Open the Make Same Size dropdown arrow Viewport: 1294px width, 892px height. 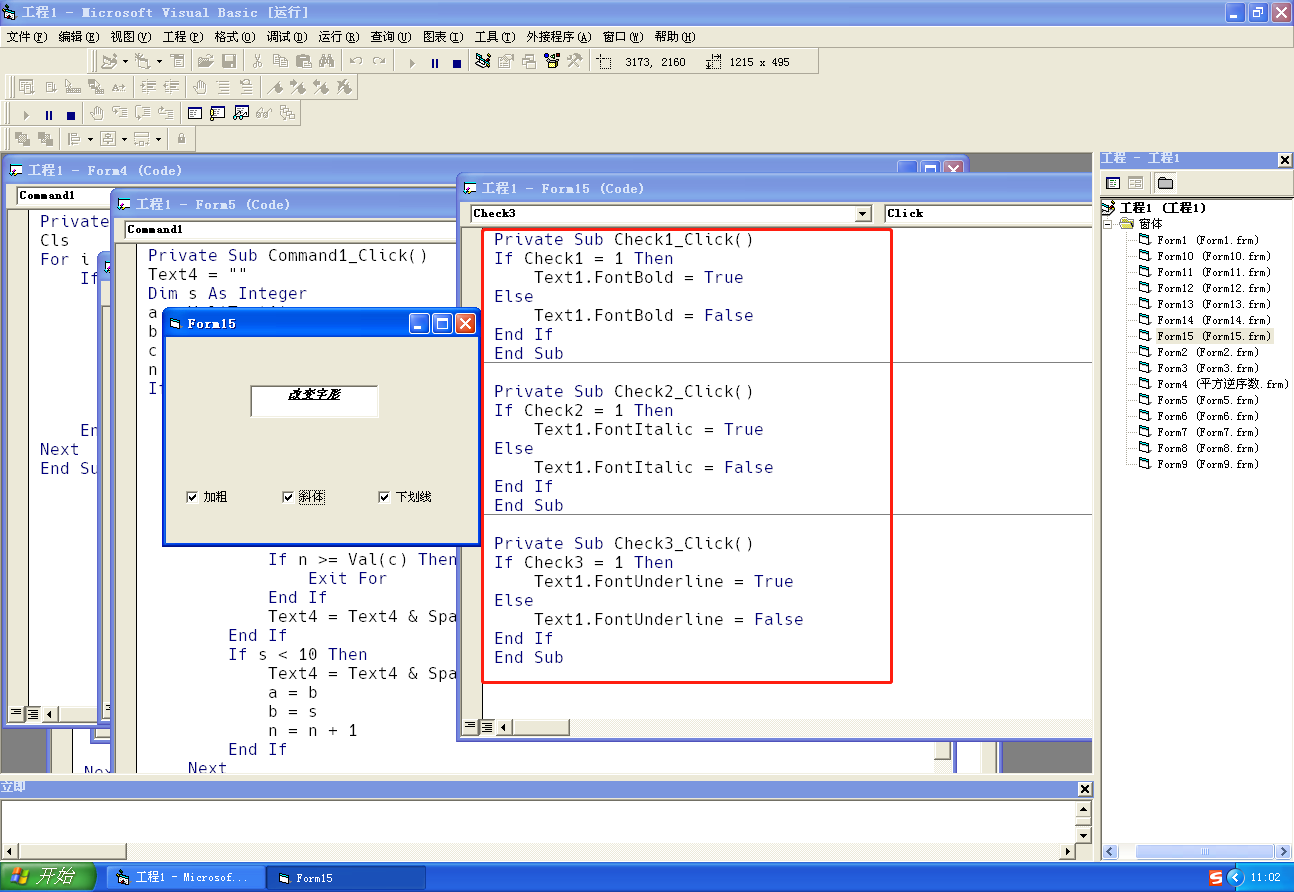click(158, 139)
